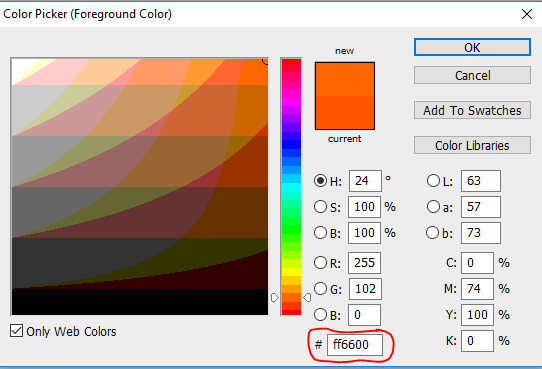Click the new color swatch

(345, 79)
